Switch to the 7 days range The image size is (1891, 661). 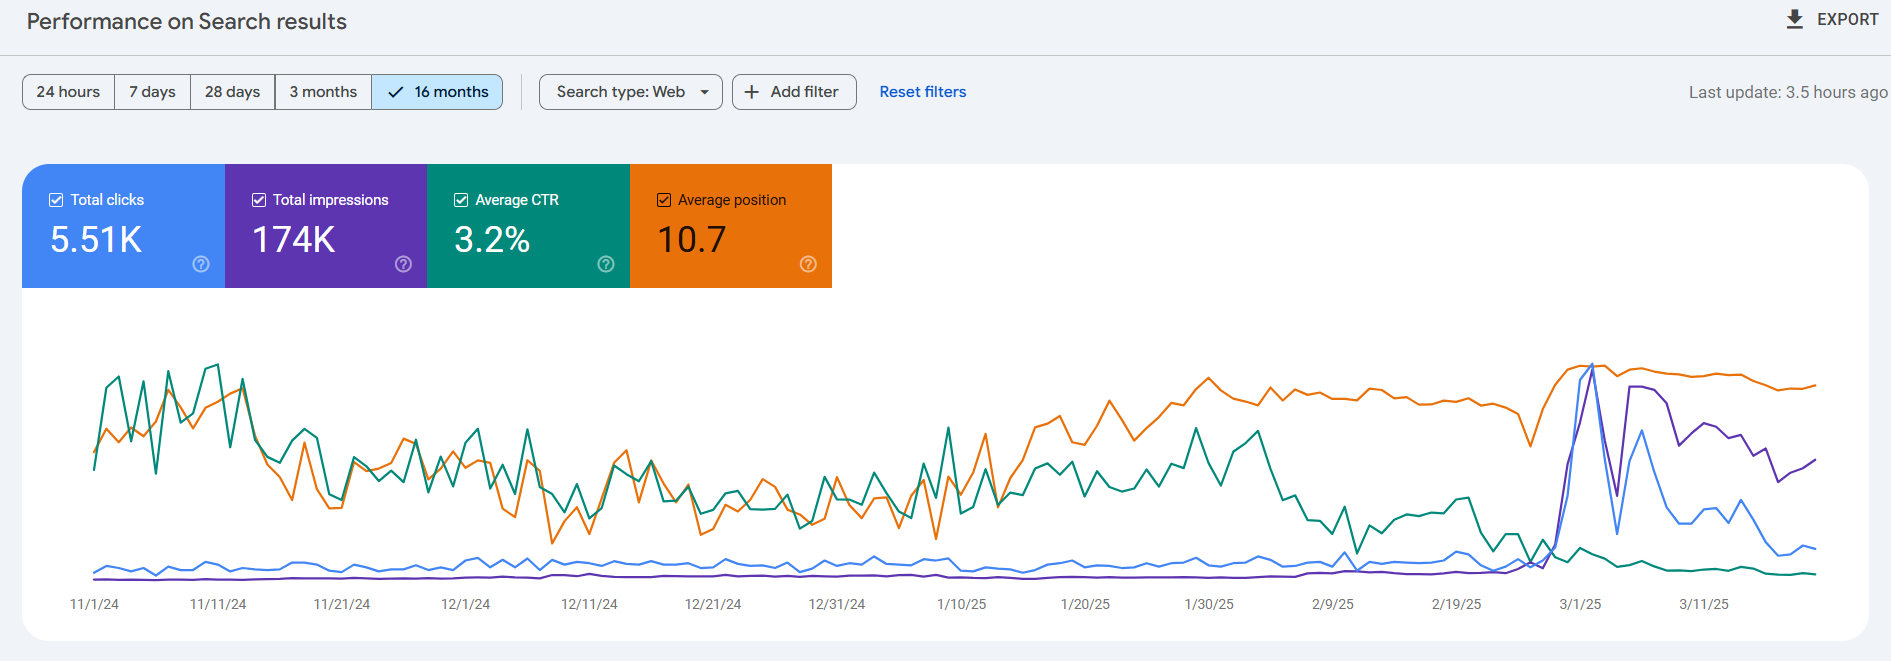pyautogui.click(x=152, y=92)
